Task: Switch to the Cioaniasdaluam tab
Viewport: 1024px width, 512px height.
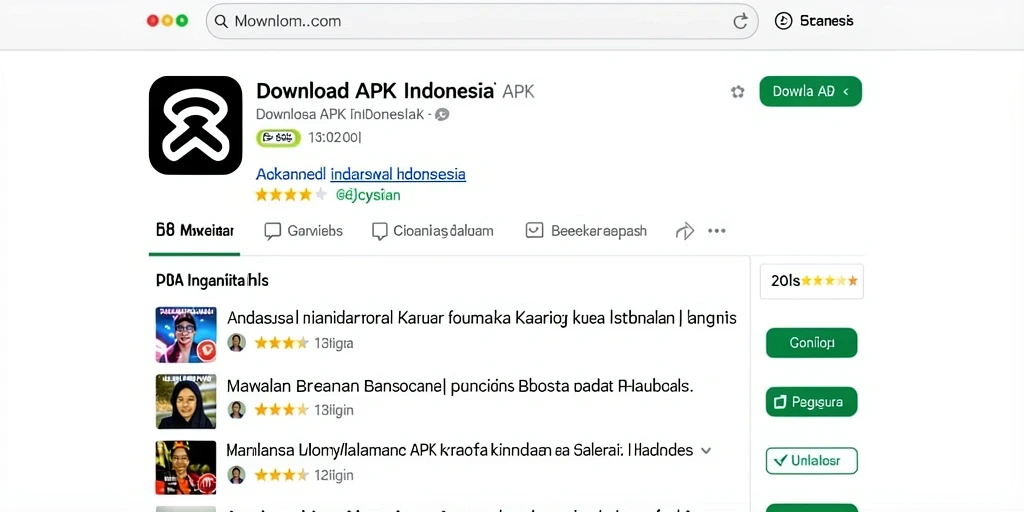Action: 432,231
